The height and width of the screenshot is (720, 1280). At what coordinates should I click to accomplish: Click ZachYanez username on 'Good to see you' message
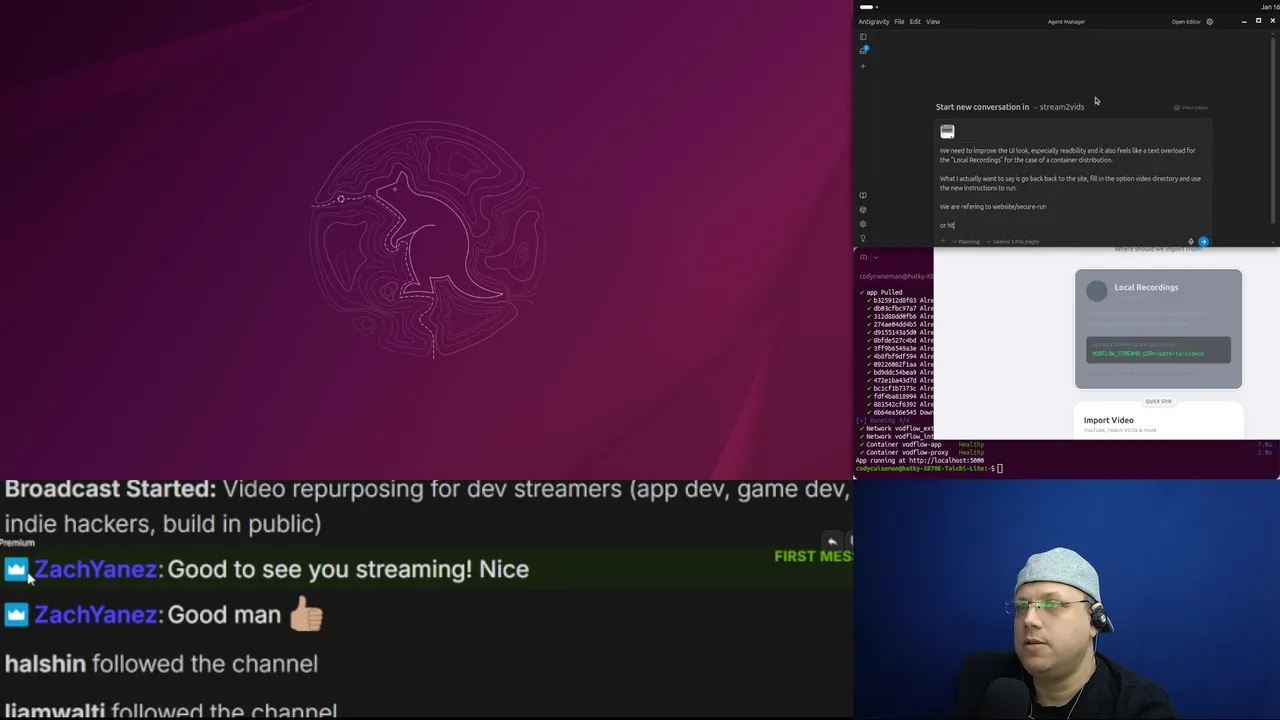click(x=95, y=569)
